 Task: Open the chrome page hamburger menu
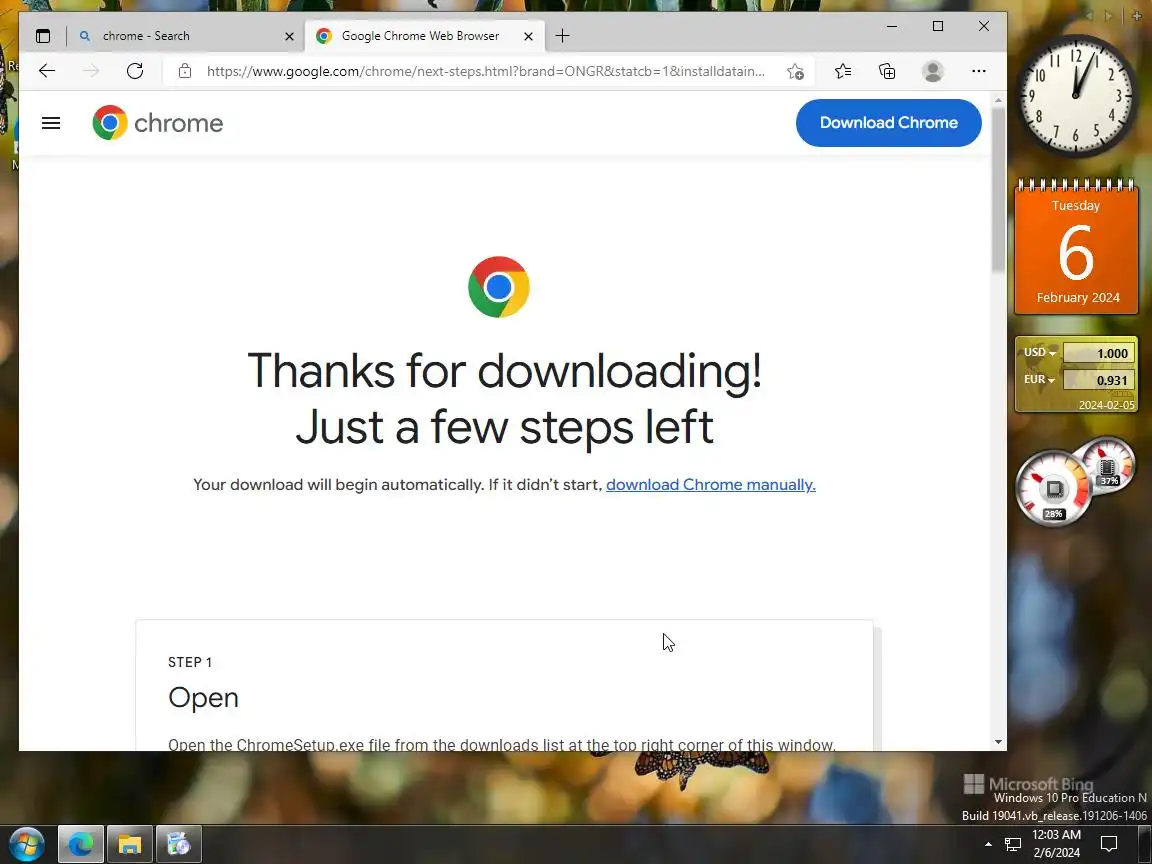[51, 123]
